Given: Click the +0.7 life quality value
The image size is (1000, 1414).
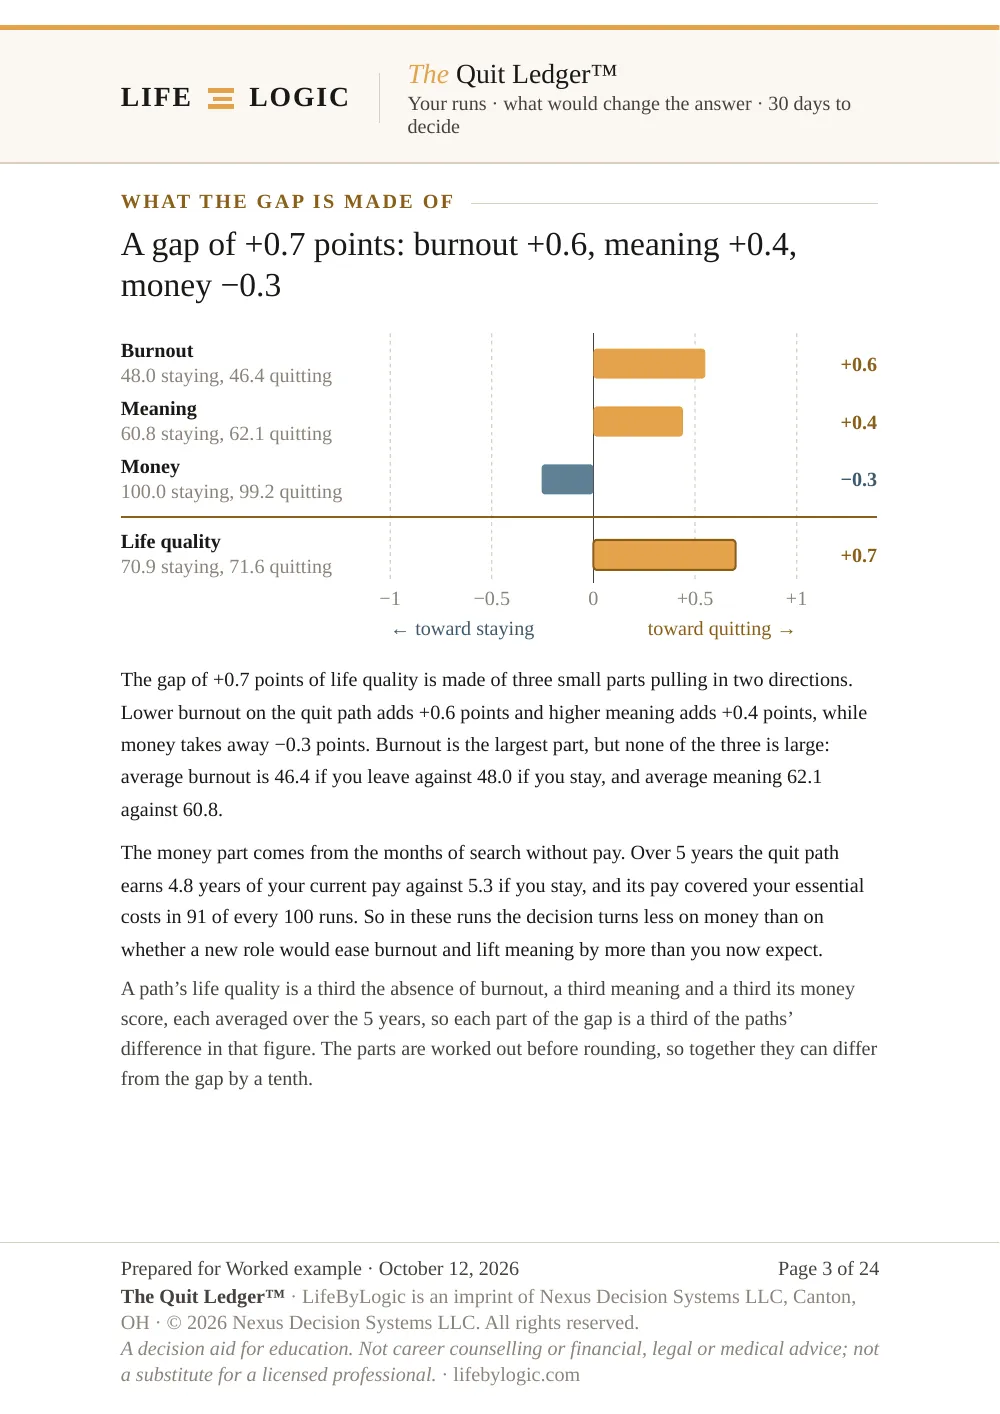Looking at the screenshot, I should 858,555.
